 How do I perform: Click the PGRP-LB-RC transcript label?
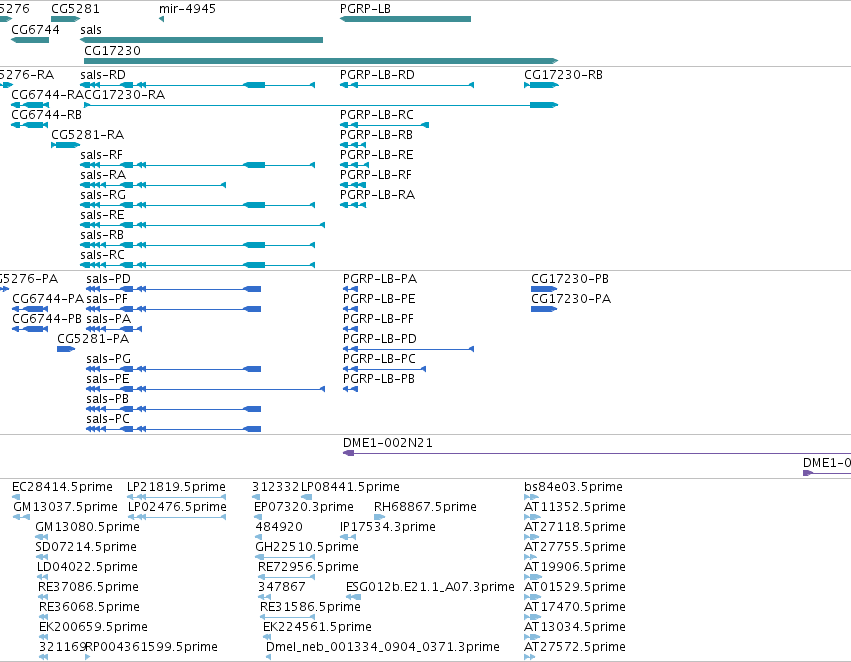tap(377, 114)
